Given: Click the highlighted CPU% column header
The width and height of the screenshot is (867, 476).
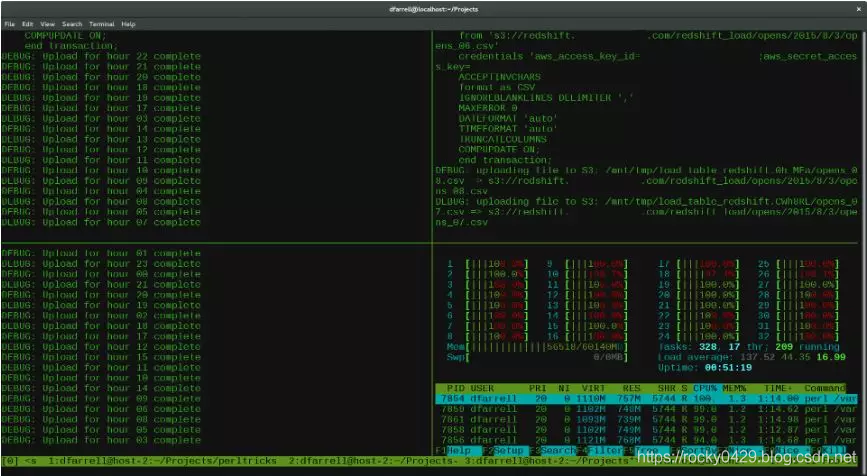Looking at the screenshot, I should tap(706, 388).
